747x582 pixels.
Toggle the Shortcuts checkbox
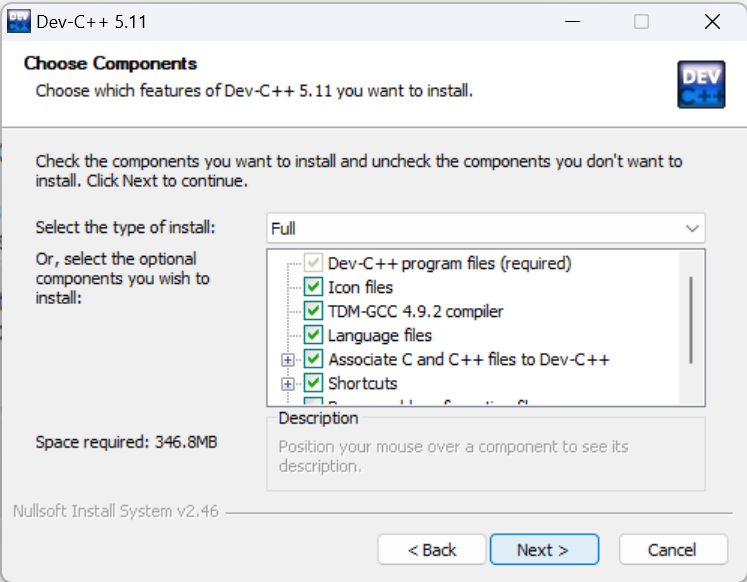click(x=313, y=383)
